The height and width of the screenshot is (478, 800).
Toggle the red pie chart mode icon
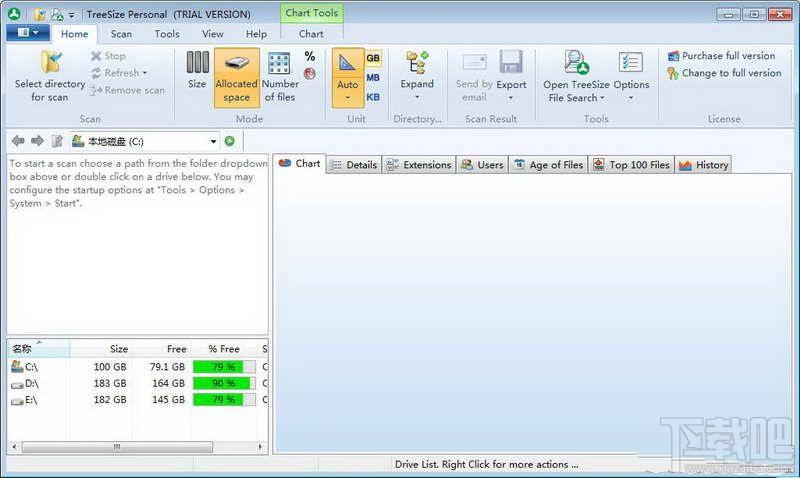pyautogui.click(x=309, y=73)
